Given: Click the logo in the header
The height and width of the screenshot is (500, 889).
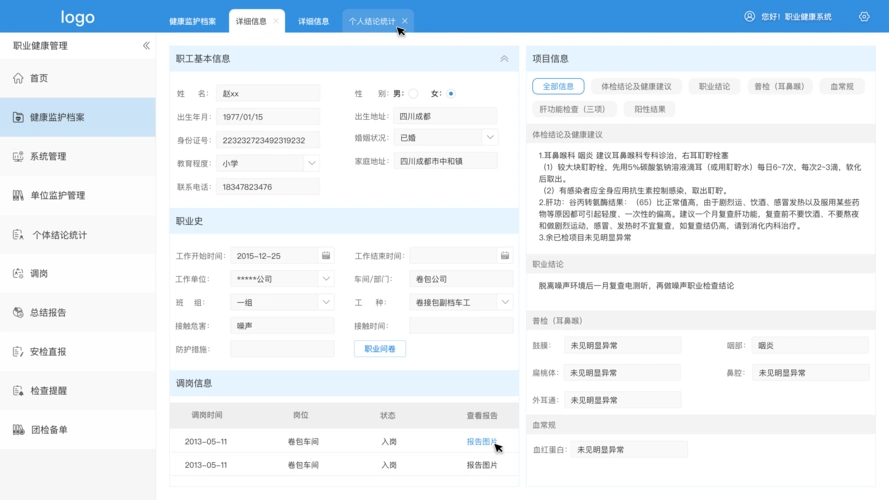Looking at the screenshot, I should coord(78,18).
